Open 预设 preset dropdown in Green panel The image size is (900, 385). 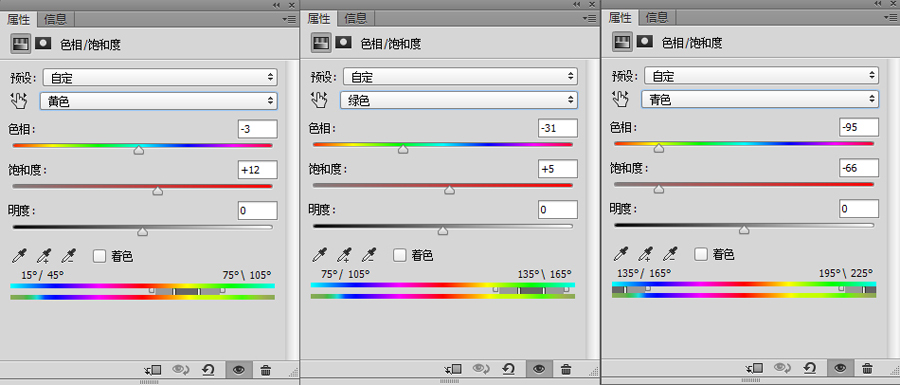460,76
